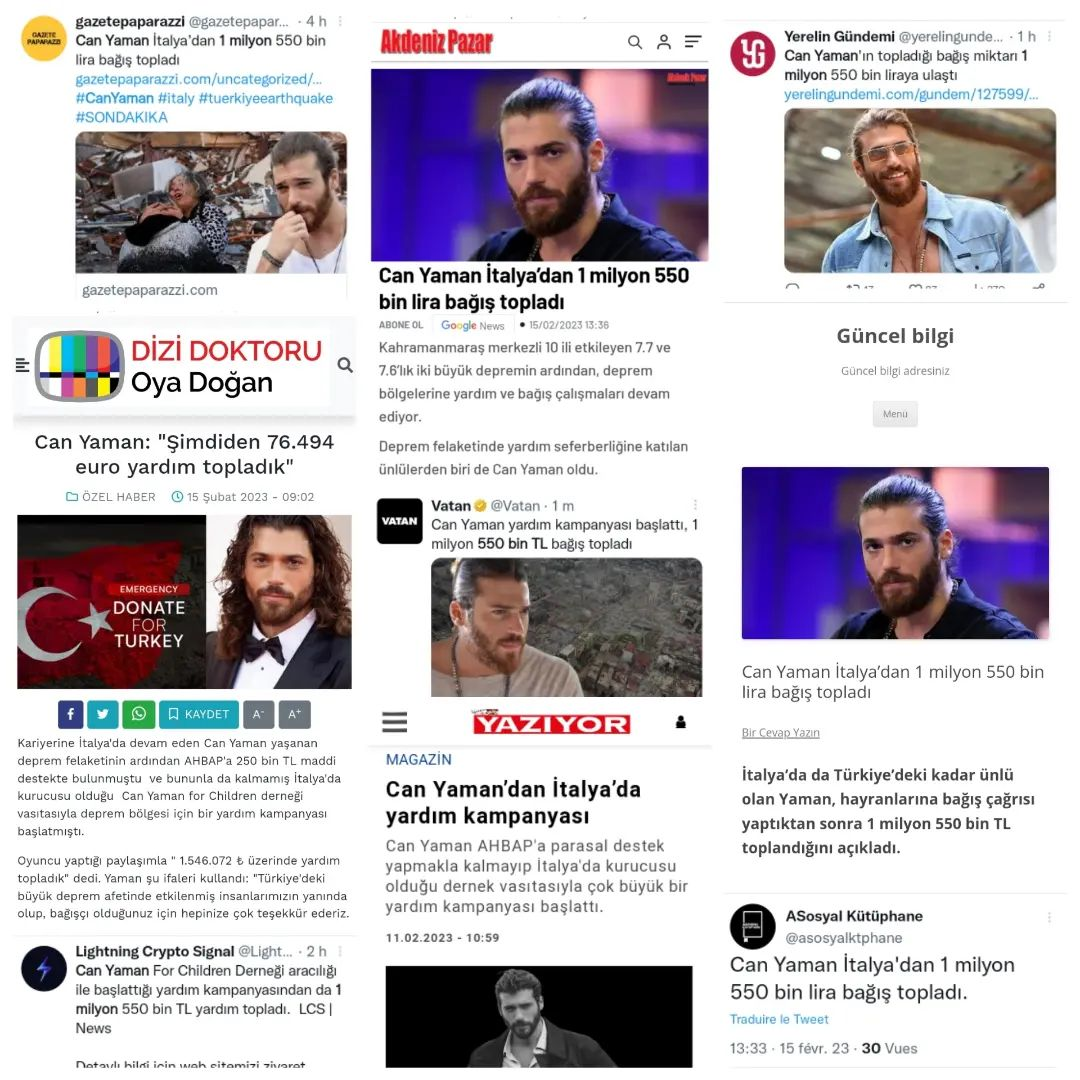Open ASosyal Kütüphane tweet options menu
Viewport: 1080px width, 1080px height.
(1049, 917)
